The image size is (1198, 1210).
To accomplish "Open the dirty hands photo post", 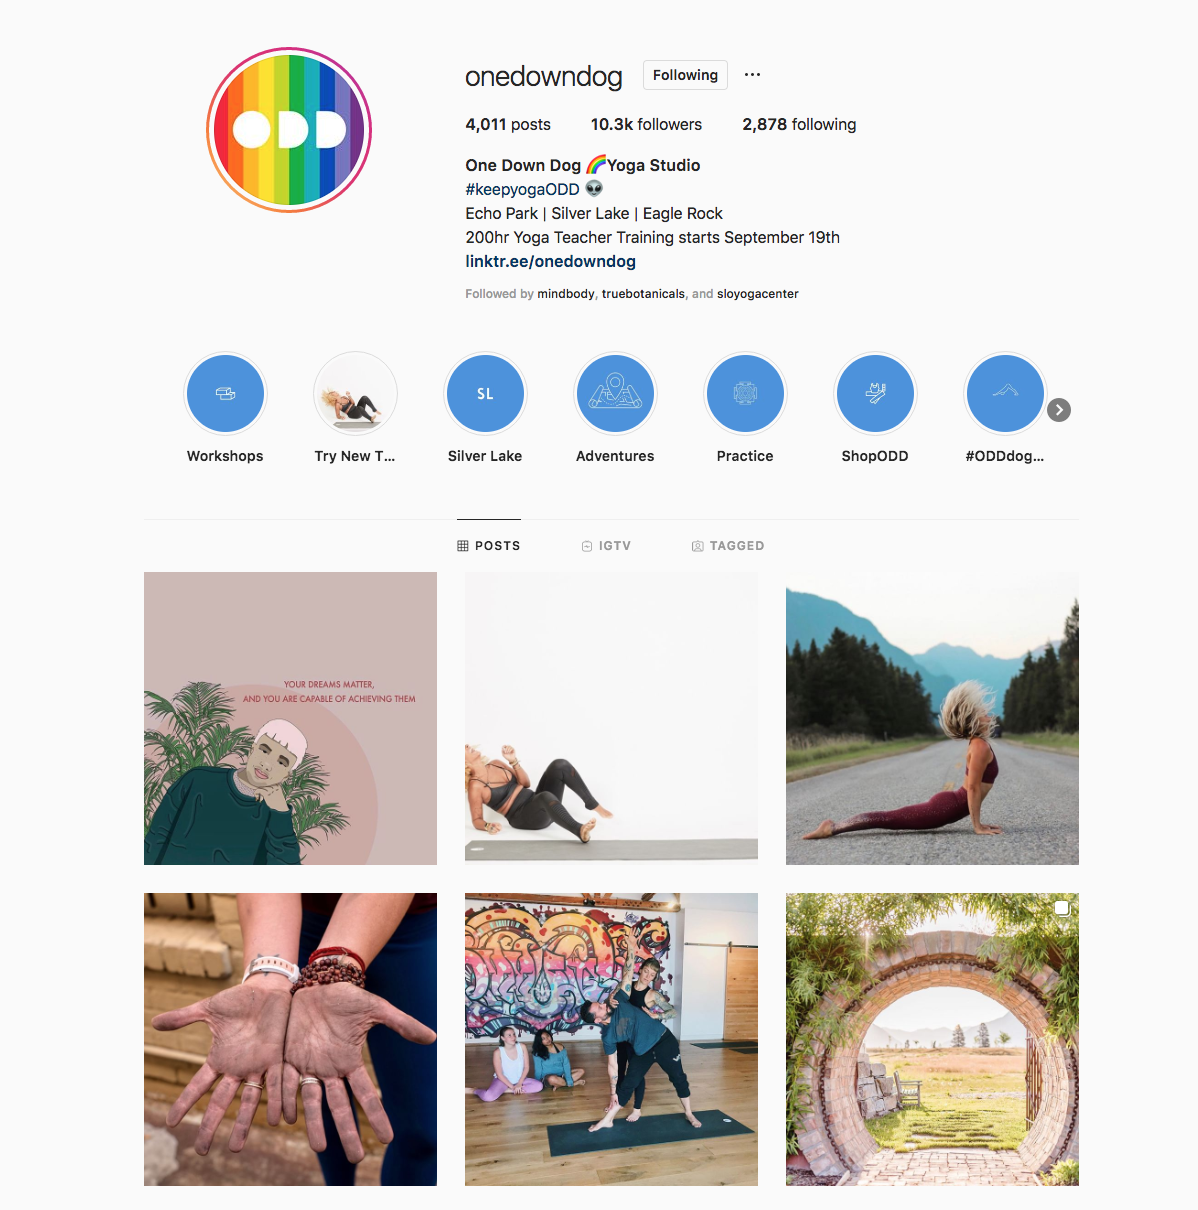I will pyautogui.click(x=290, y=1039).
